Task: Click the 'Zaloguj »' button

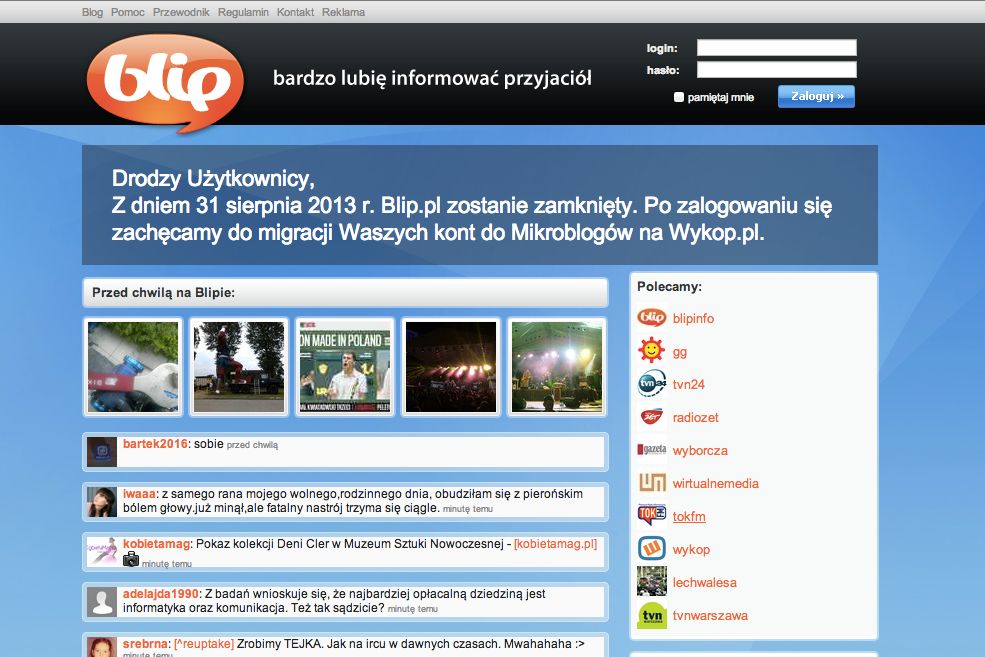Action: point(816,96)
